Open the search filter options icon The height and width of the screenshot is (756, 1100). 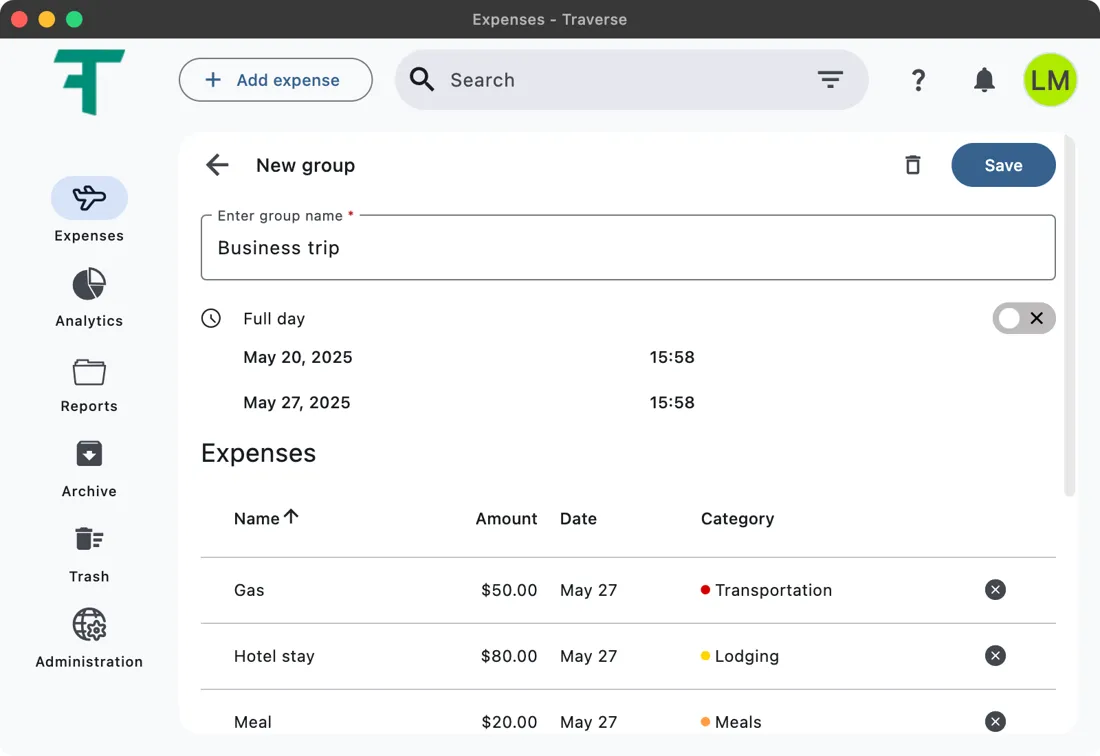830,80
